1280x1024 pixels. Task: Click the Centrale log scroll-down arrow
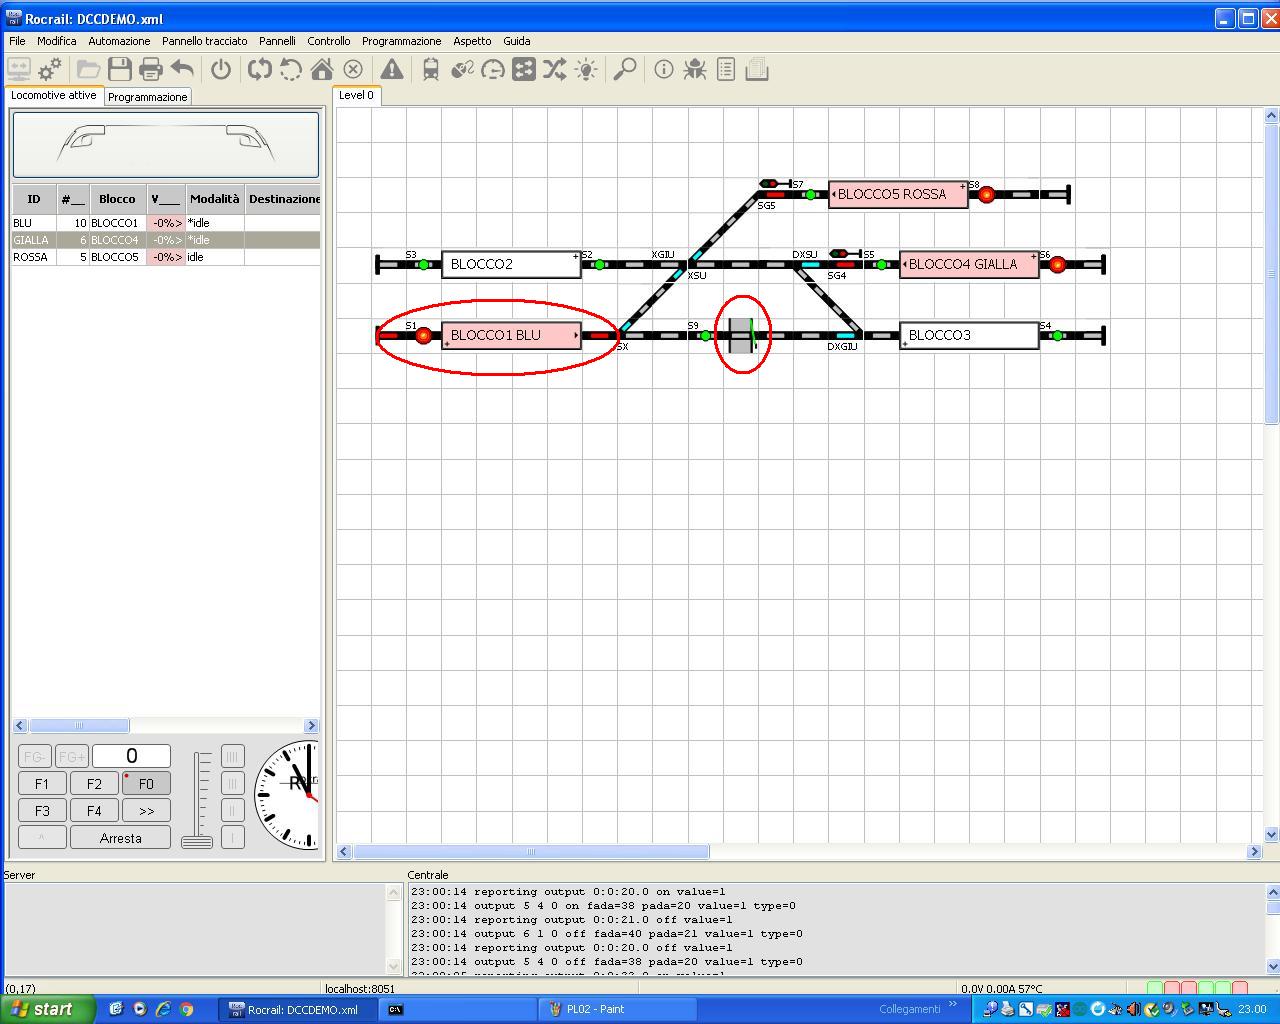point(1273,966)
